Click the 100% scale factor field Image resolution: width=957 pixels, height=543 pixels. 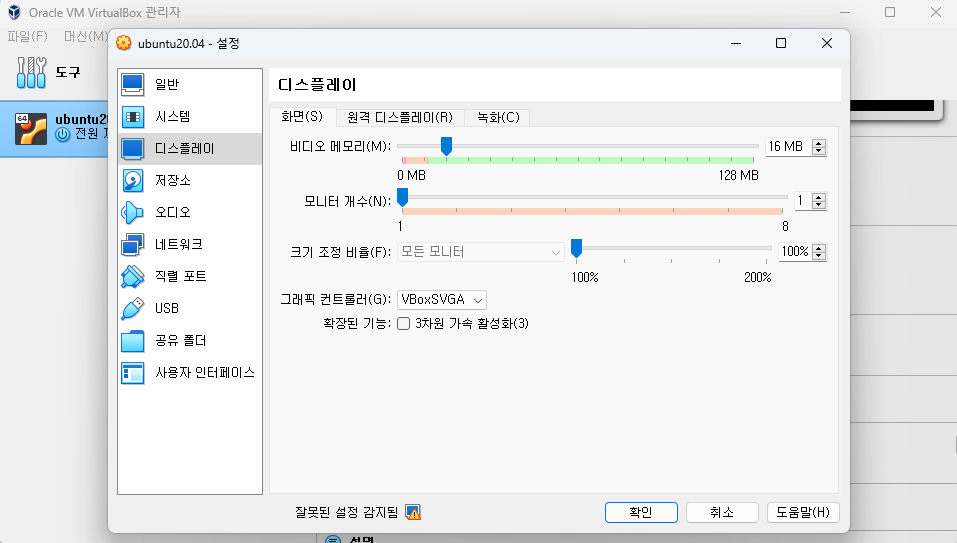795,251
